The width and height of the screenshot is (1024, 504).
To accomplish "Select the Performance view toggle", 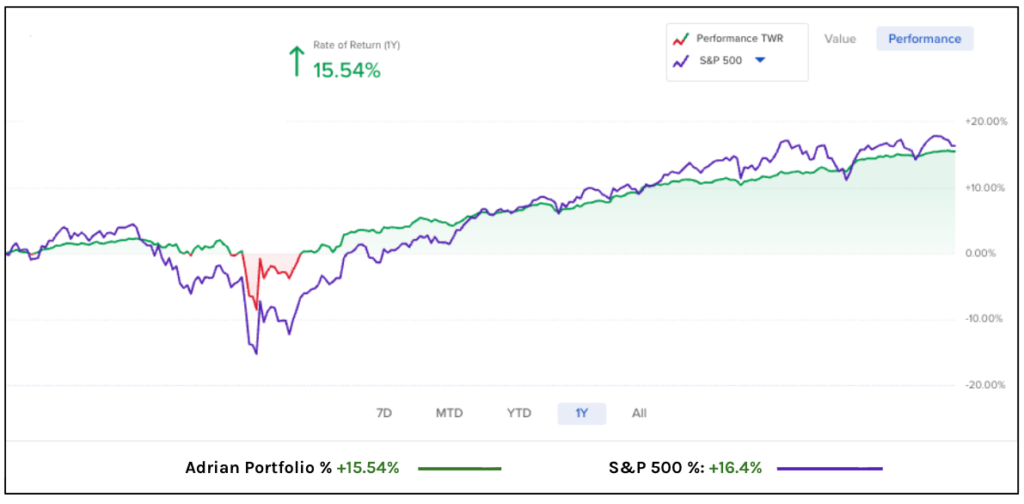I will coord(925,39).
